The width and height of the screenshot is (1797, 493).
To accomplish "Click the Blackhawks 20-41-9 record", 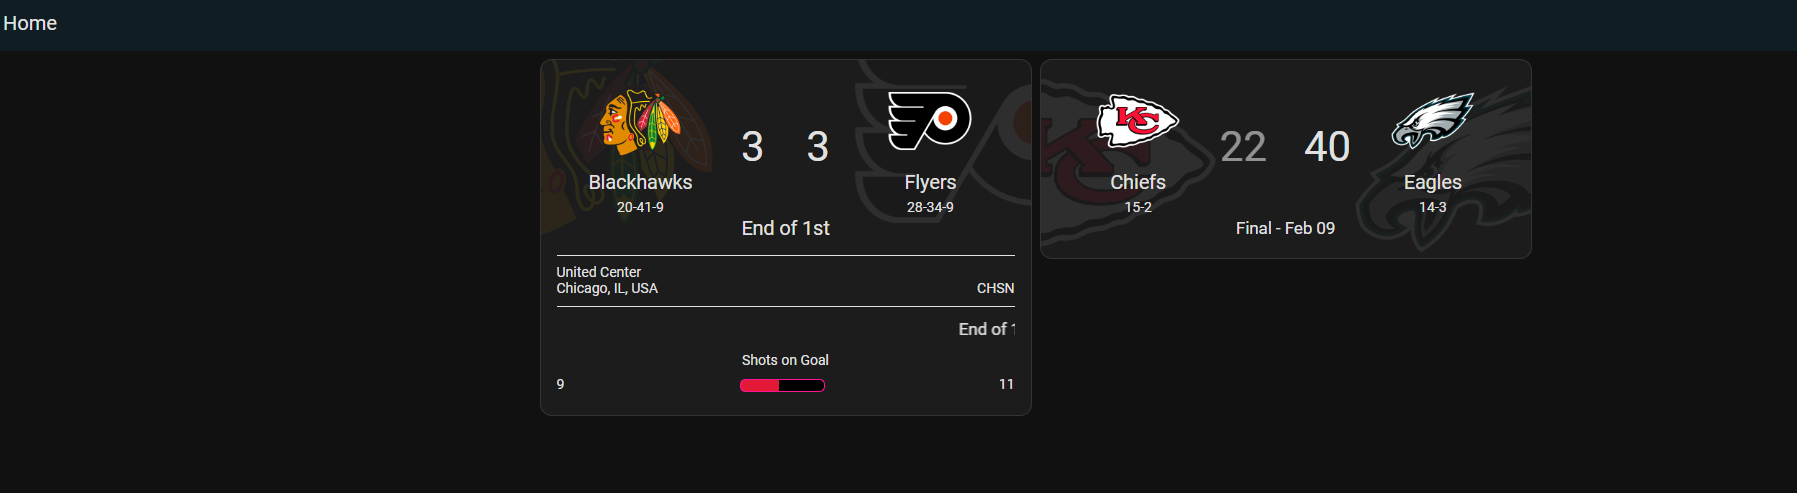I will click(640, 207).
